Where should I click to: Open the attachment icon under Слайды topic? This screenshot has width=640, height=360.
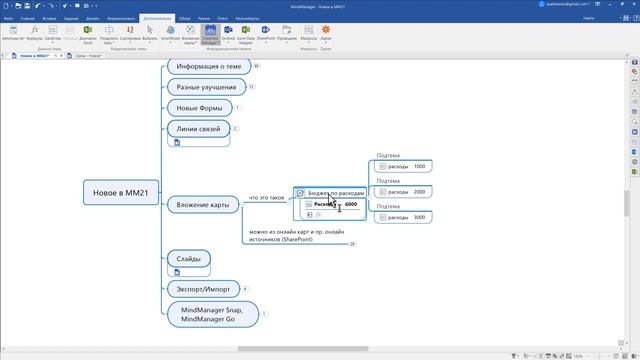[x=177, y=272]
